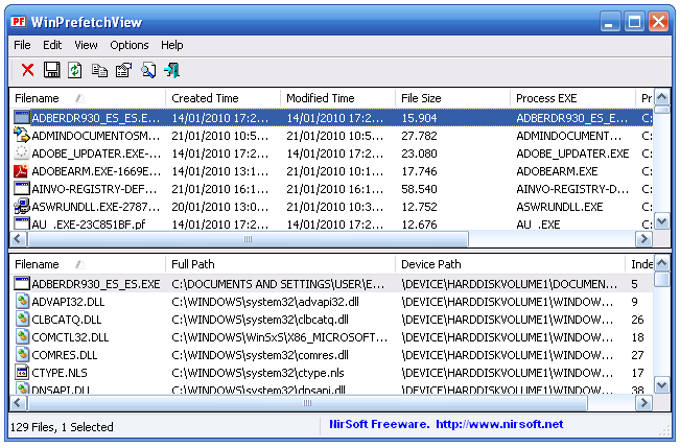Click the exit door toolbar icon

tap(172, 70)
